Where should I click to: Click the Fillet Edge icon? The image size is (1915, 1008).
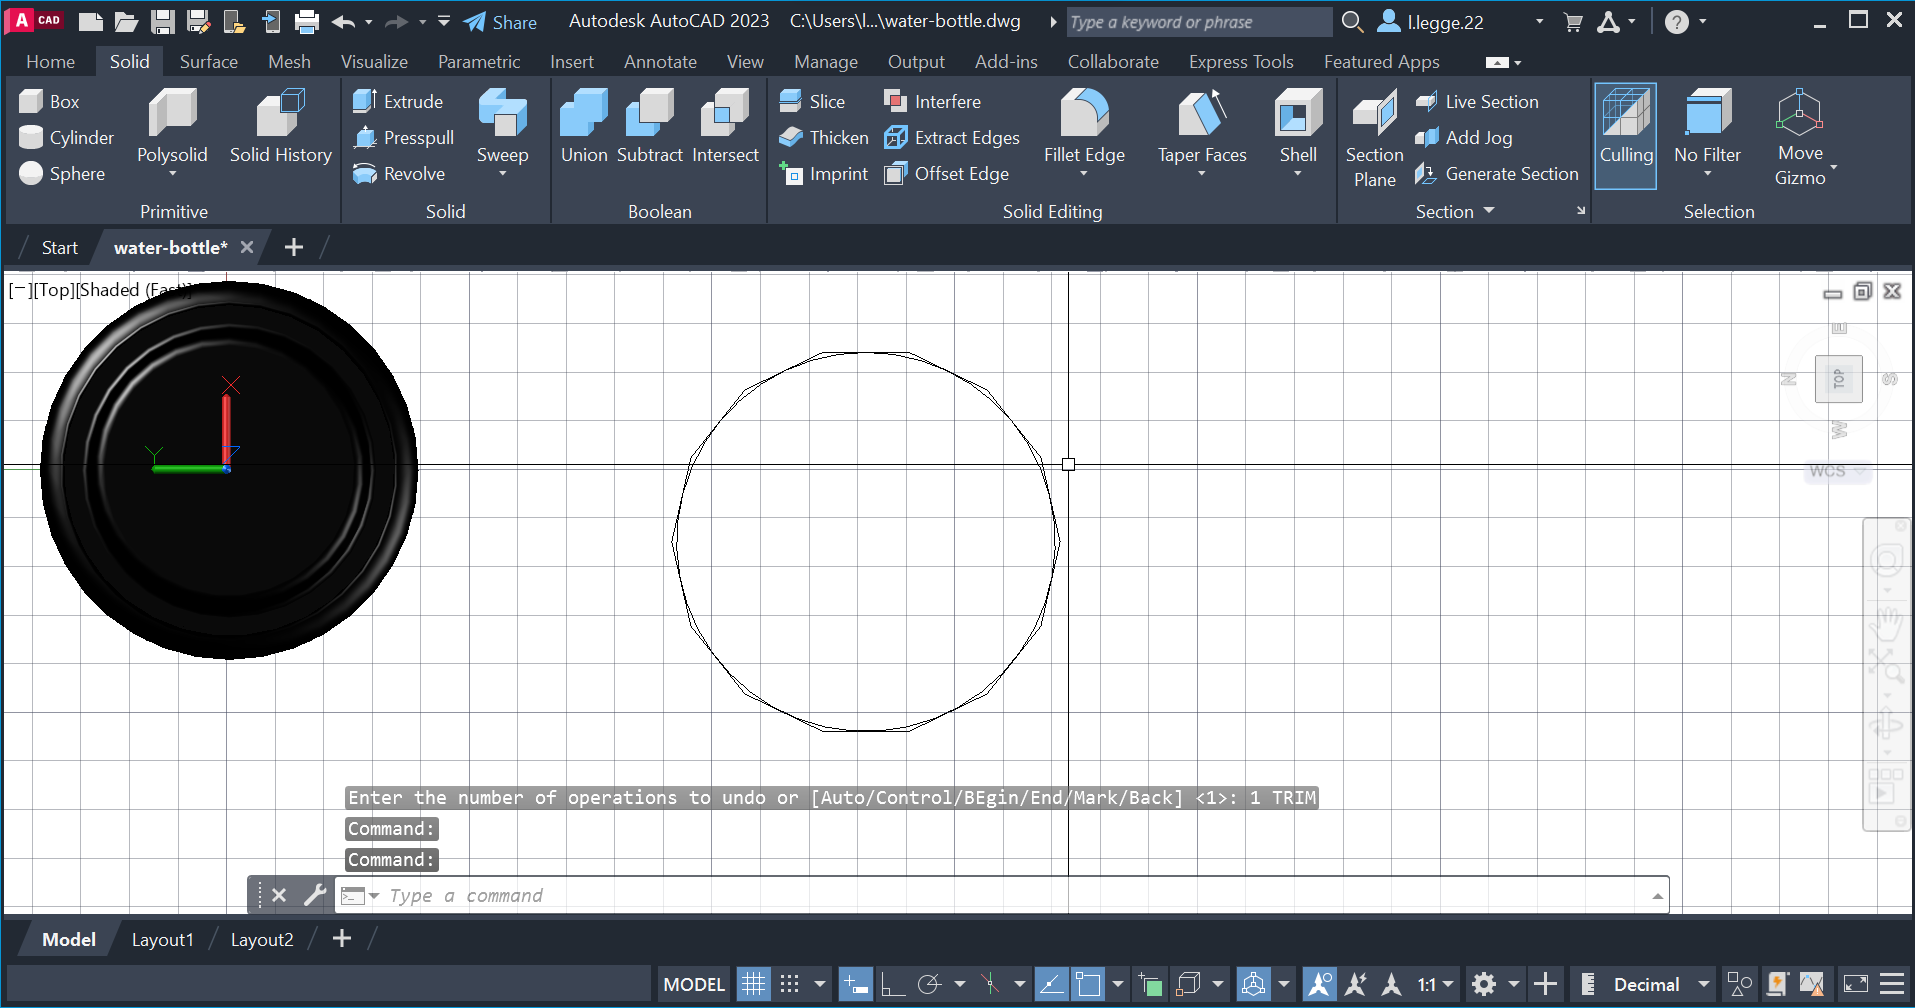click(1084, 112)
